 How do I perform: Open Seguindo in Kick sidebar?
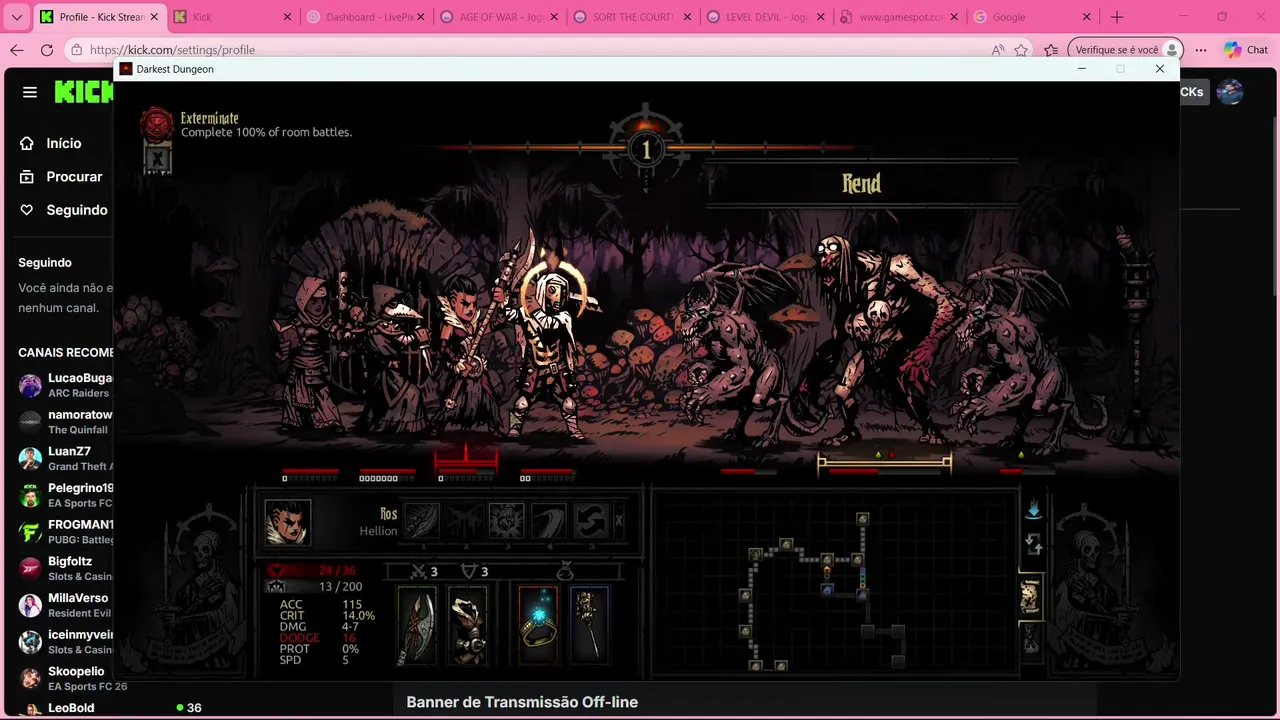[x=63, y=210]
